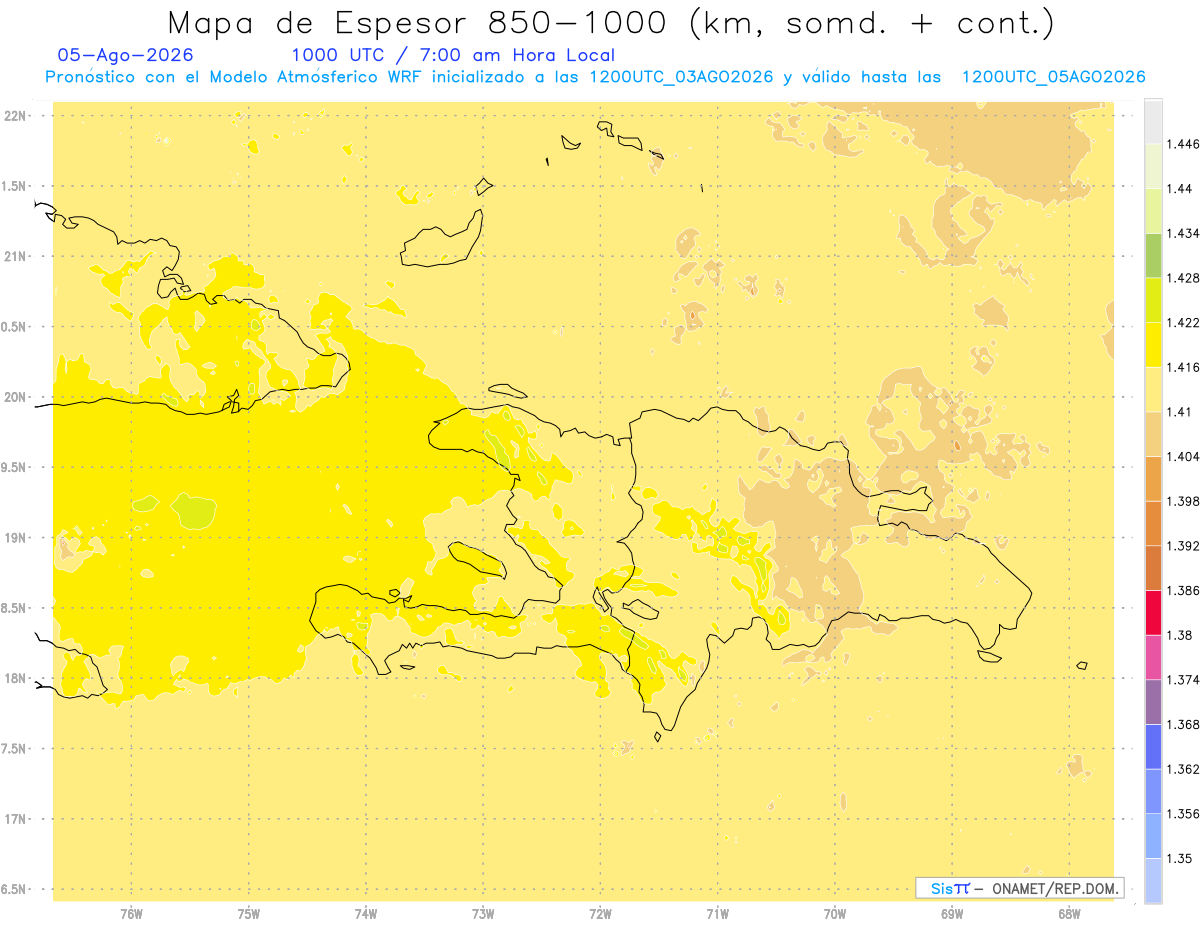This screenshot has height=927, width=1200.
Task: Click the legend value "1.35"
Action: pyautogui.click(x=1179, y=859)
